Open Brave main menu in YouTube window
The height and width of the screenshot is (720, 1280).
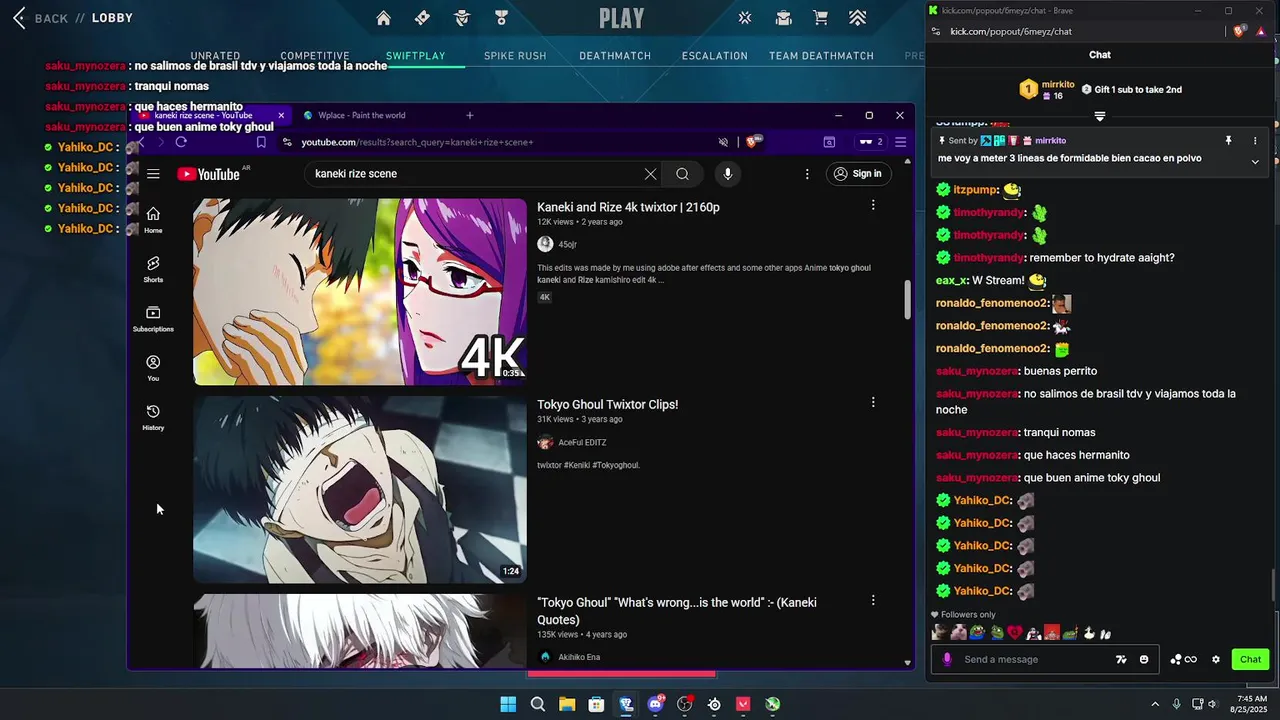[900, 142]
